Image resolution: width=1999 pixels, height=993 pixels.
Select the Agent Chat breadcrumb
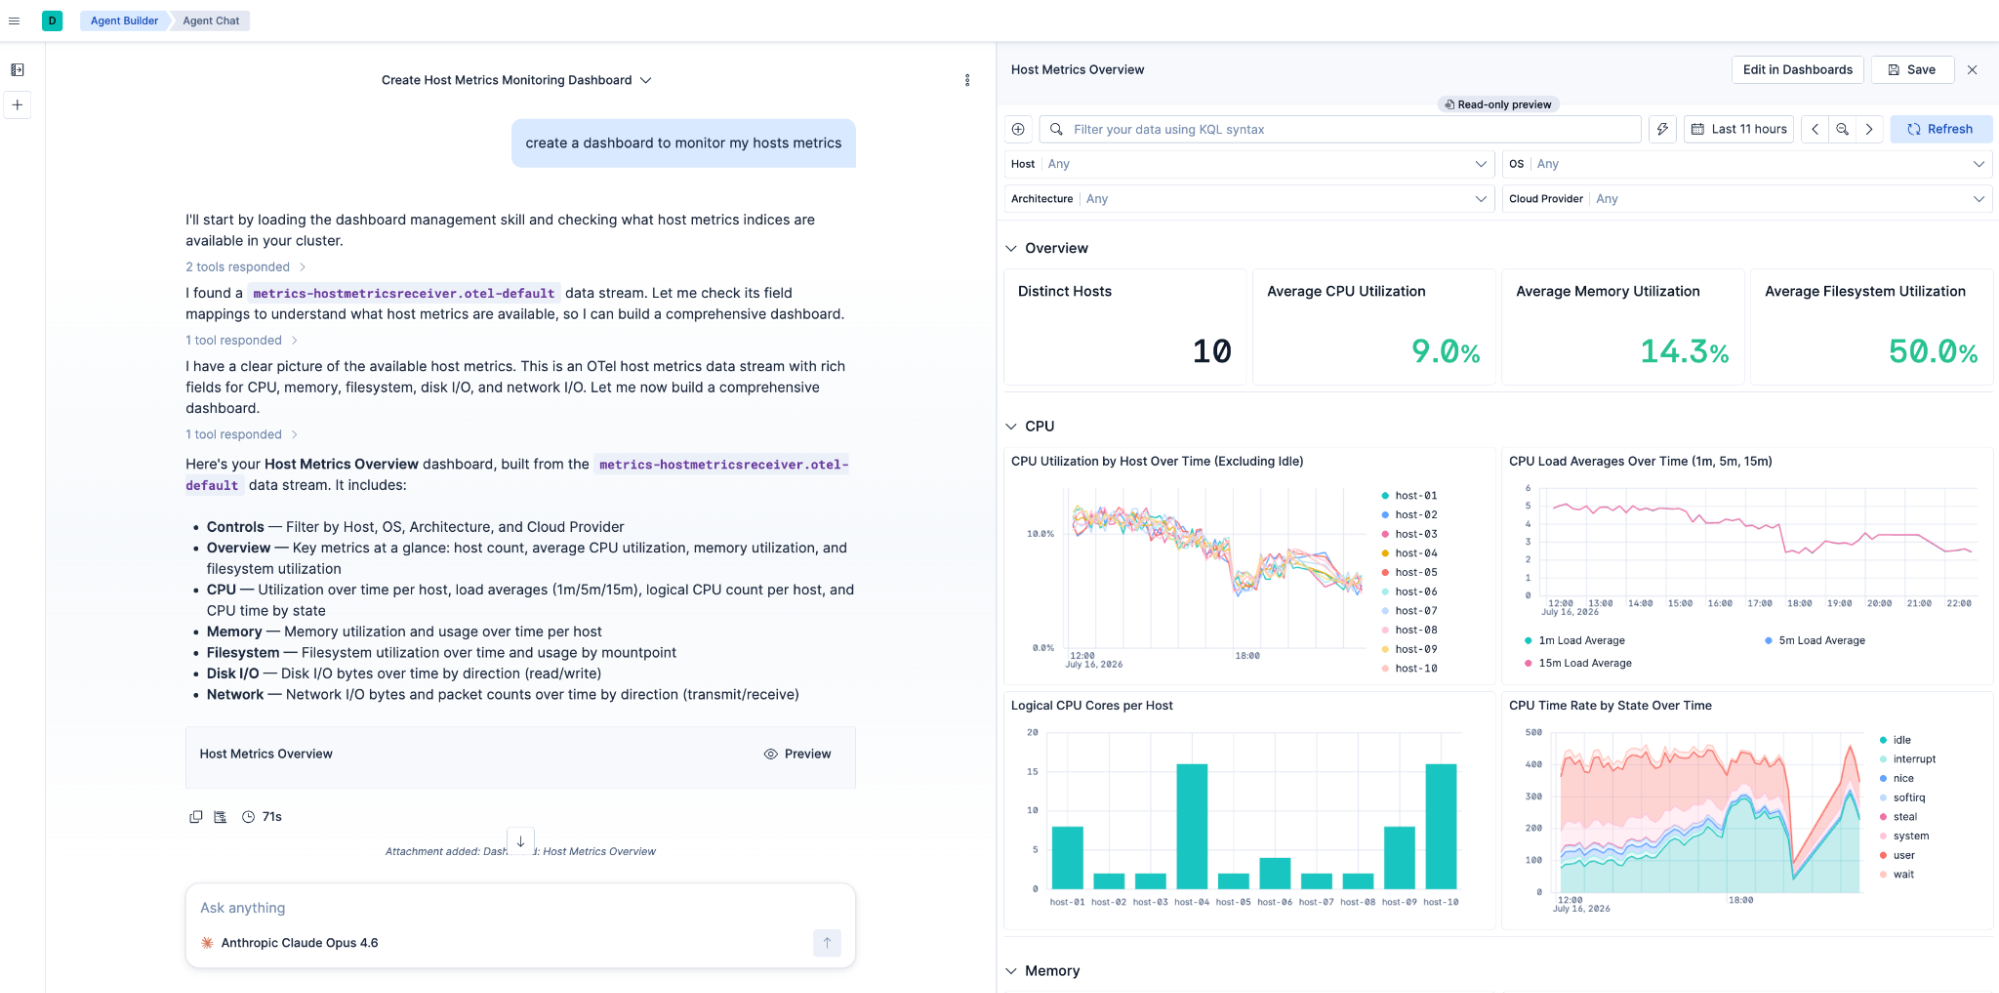tap(211, 21)
